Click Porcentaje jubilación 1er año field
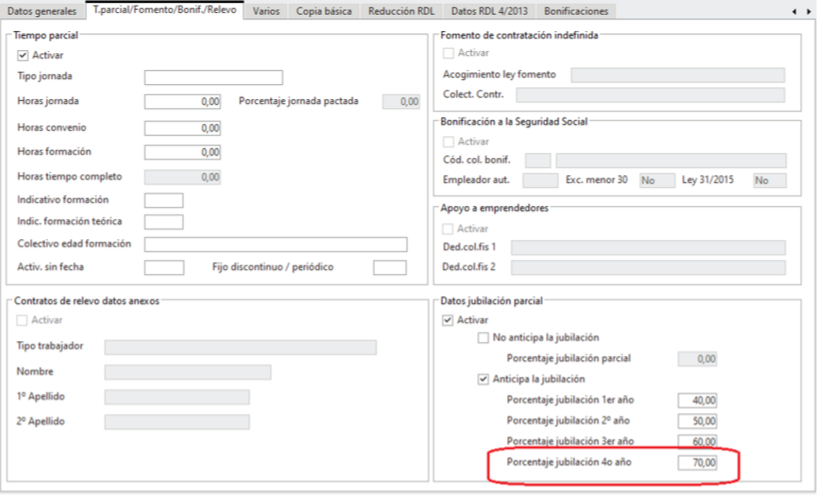Image resolution: width=817 pixels, height=495 pixels. (x=697, y=399)
